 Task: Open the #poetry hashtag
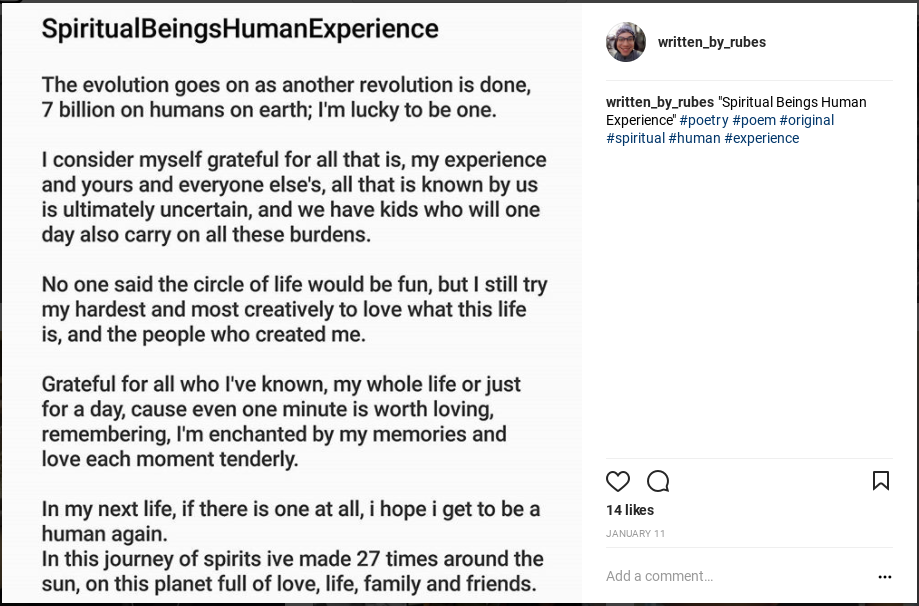point(704,120)
